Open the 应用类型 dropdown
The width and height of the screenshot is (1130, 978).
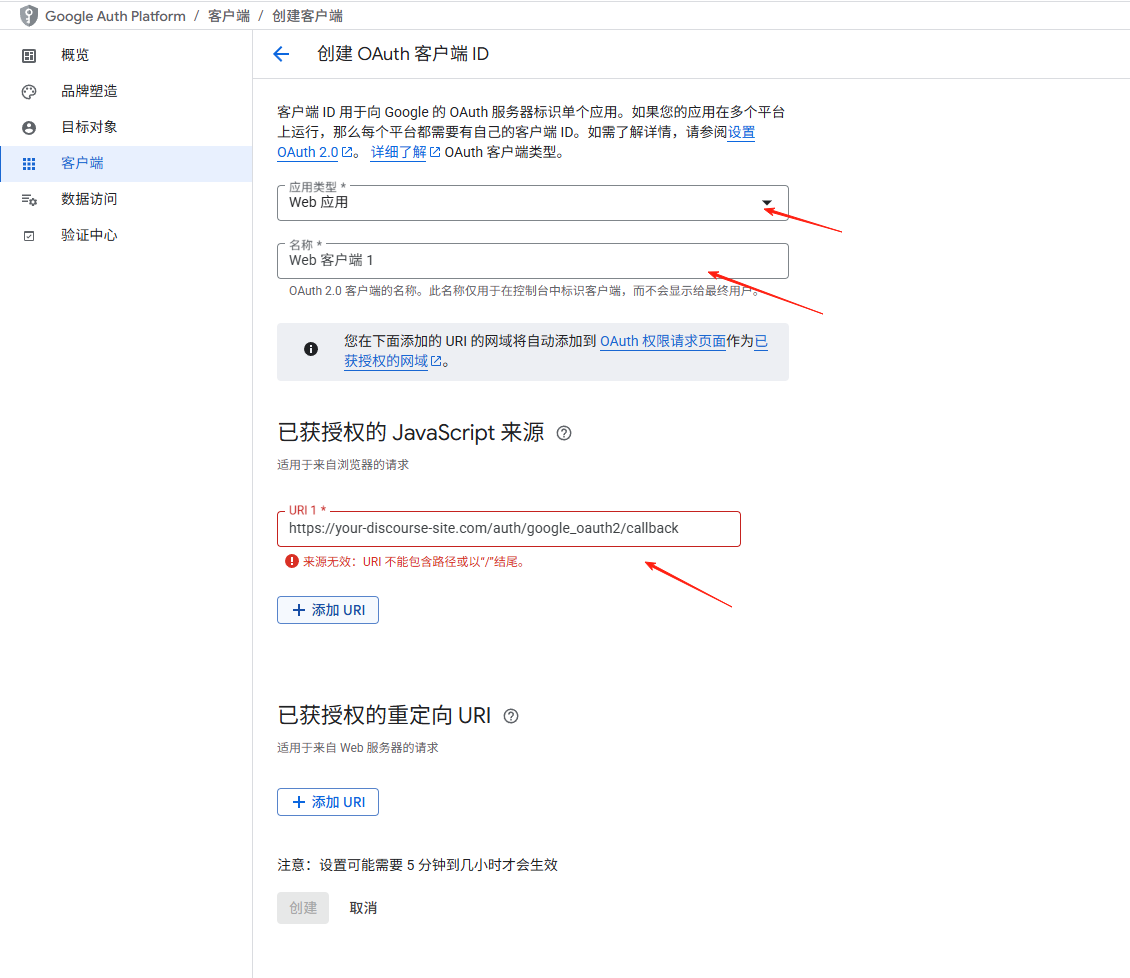click(x=533, y=203)
